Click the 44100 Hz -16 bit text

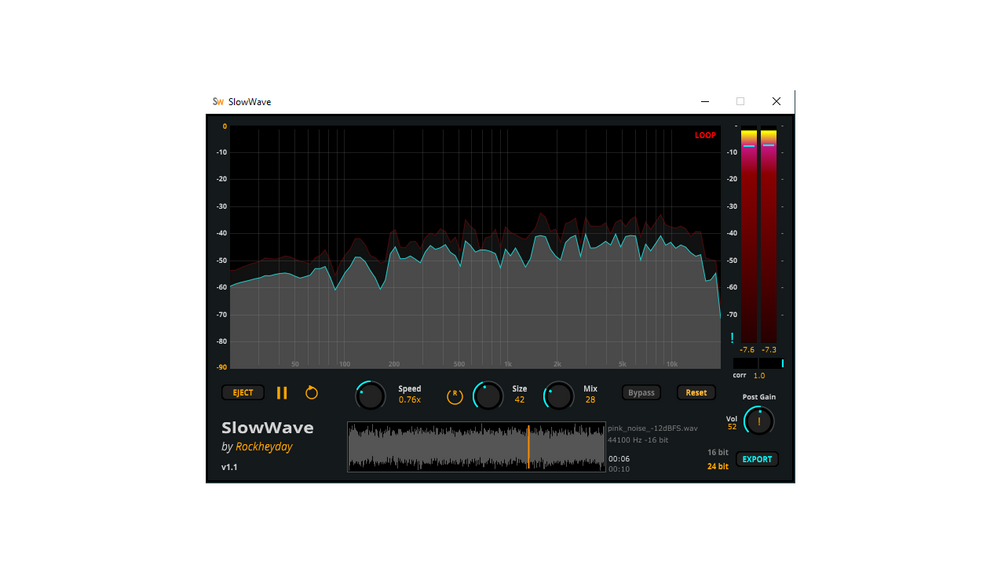pyautogui.click(x=638, y=440)
